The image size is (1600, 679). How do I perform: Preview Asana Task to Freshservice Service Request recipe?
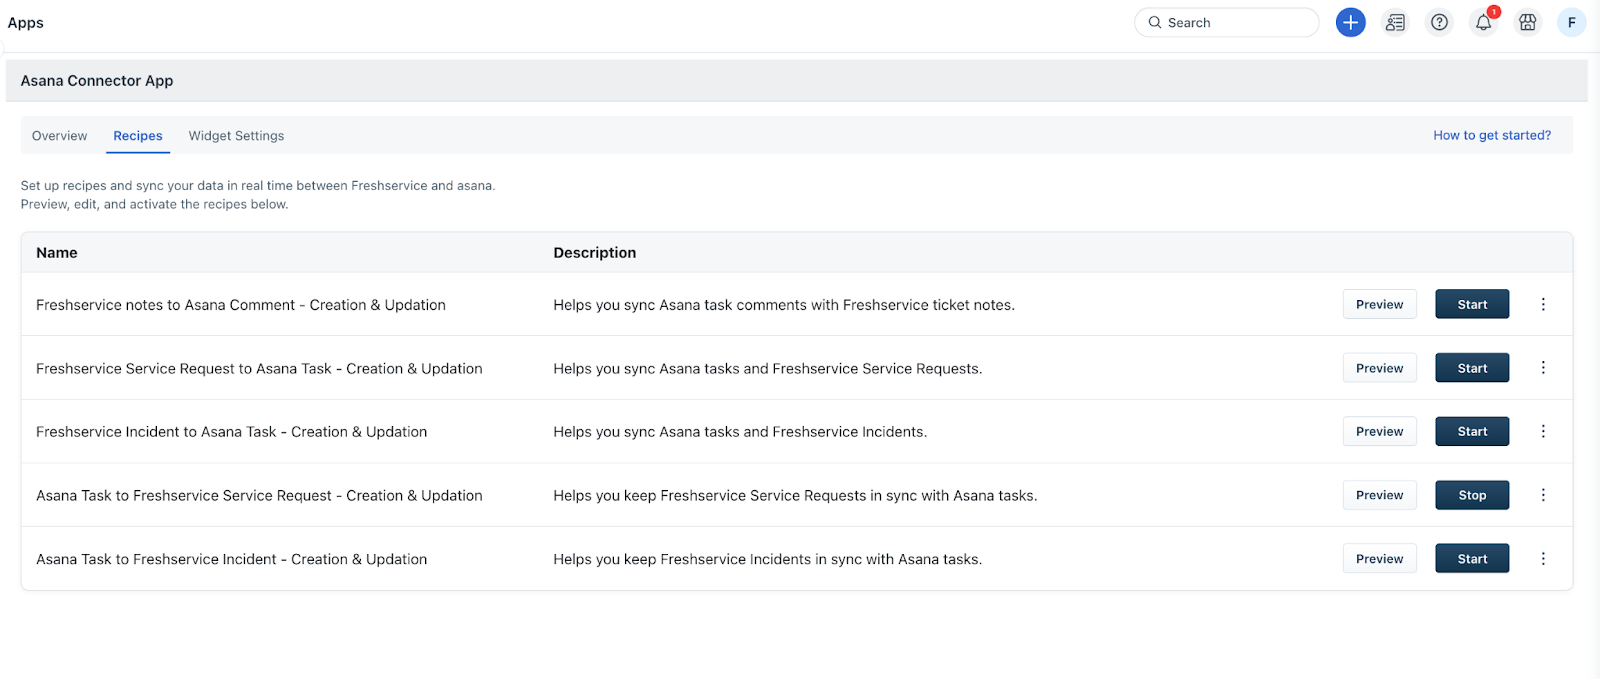click(1379, 495)
